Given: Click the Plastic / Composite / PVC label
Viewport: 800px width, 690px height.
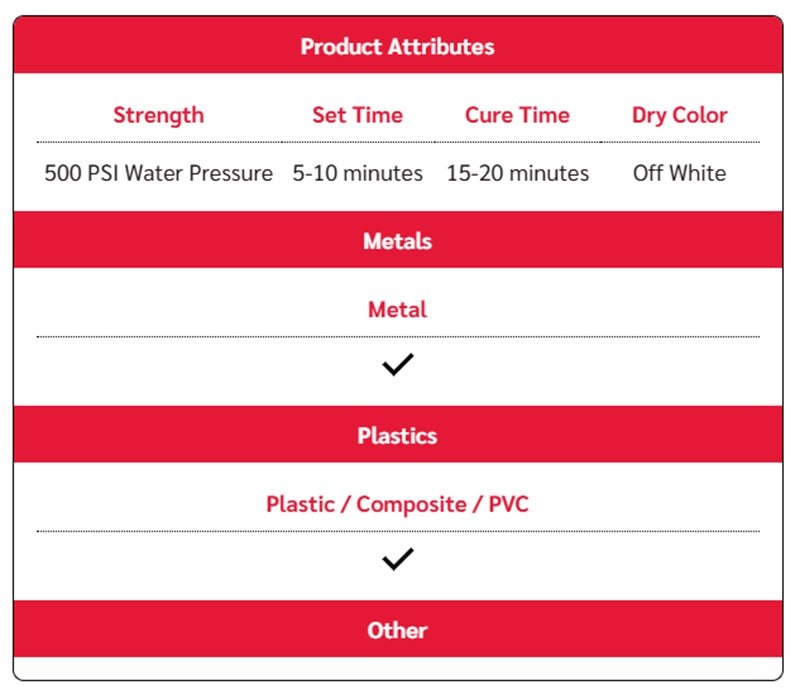Looking at the screenshot, I should point(397,504).
